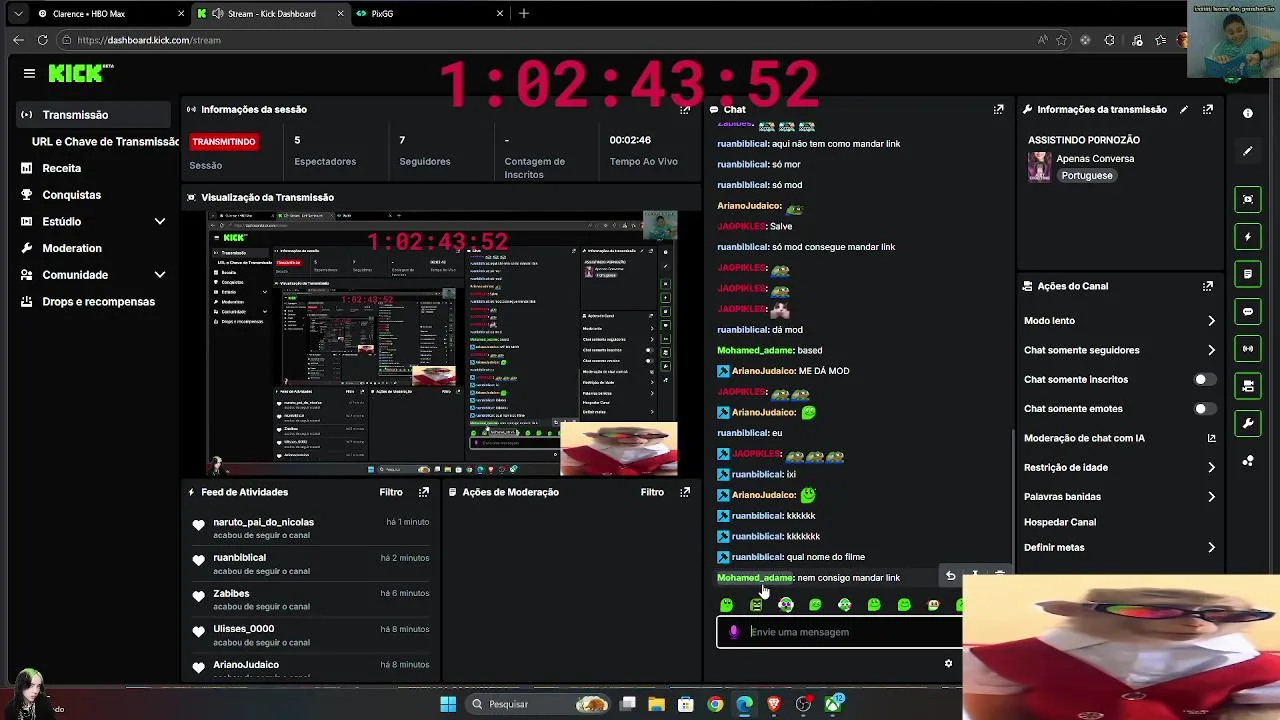Pick the first green emote in emote bar
The image size is (1280, 720).
point(727,605)
